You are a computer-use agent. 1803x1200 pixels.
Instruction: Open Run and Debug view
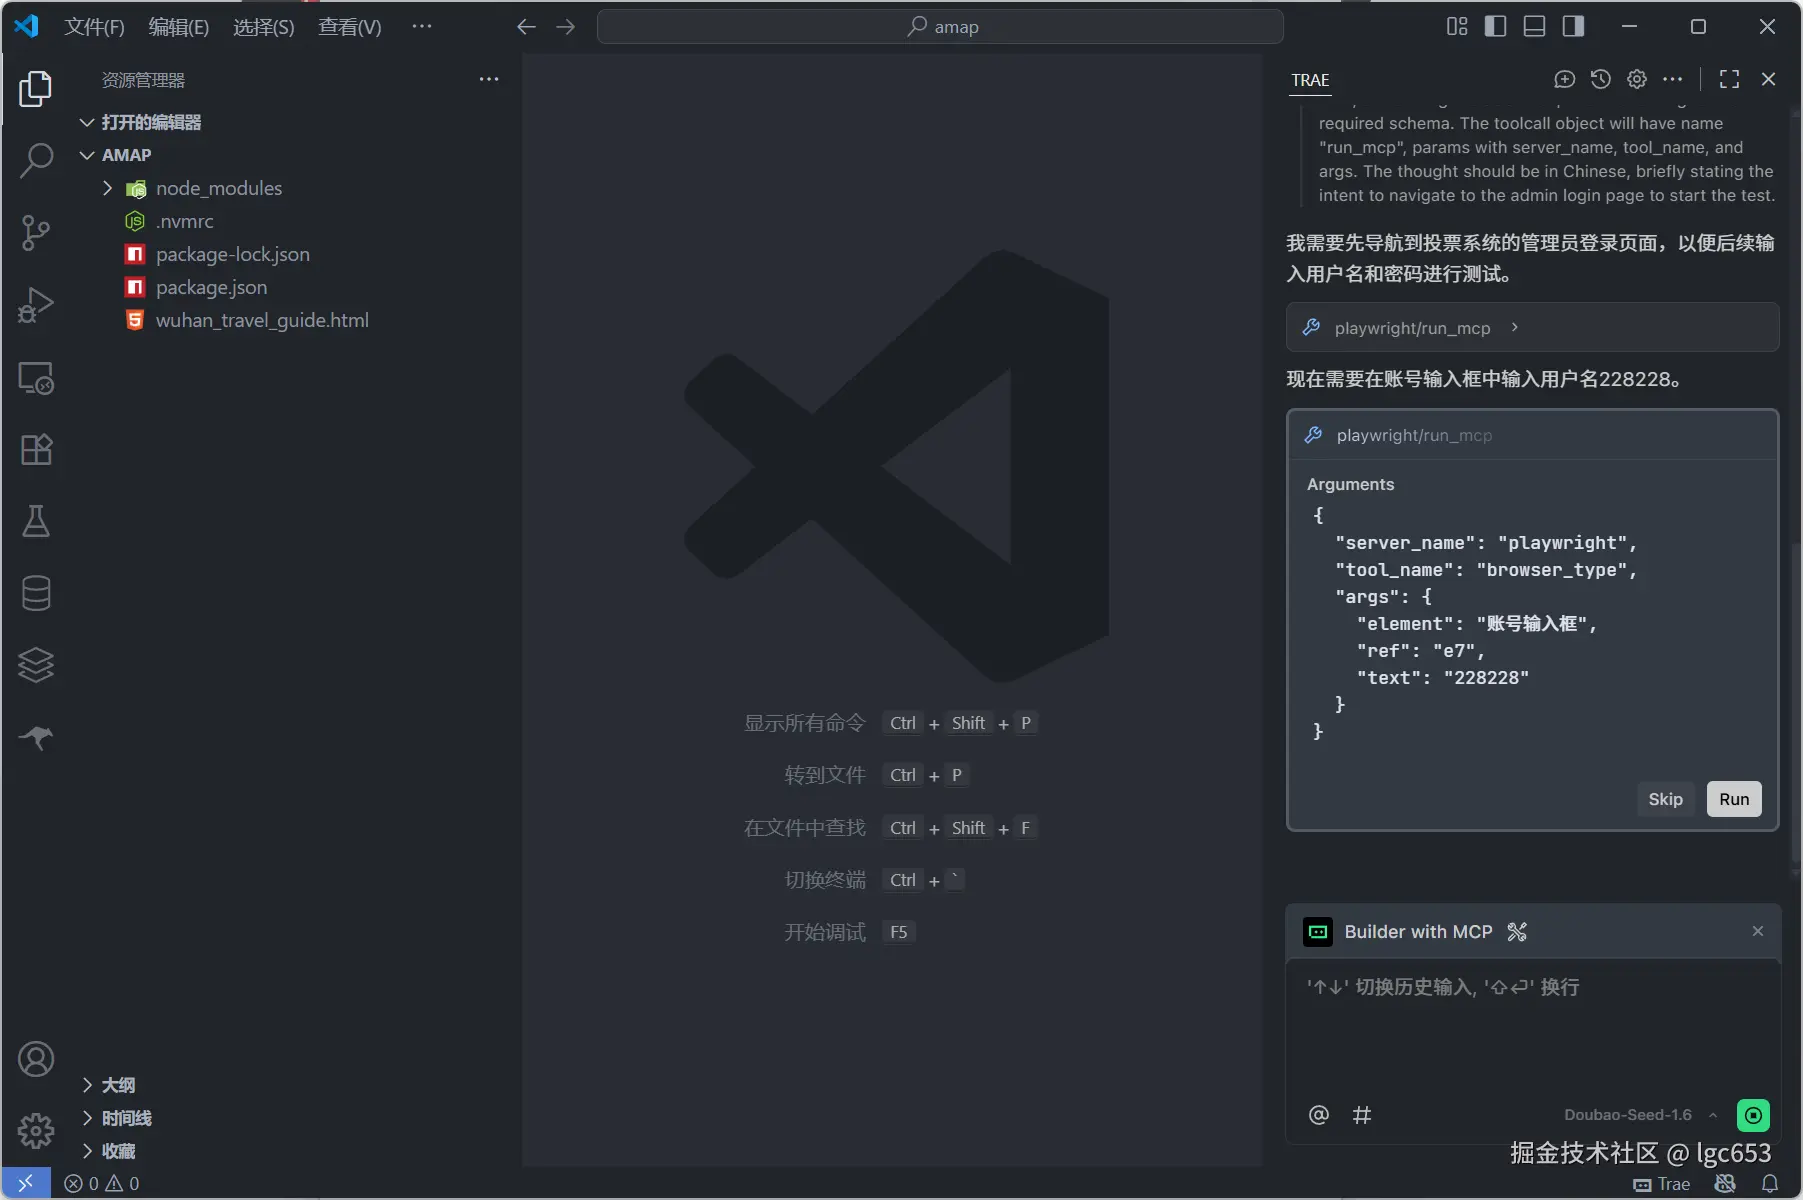click(36, 305)
